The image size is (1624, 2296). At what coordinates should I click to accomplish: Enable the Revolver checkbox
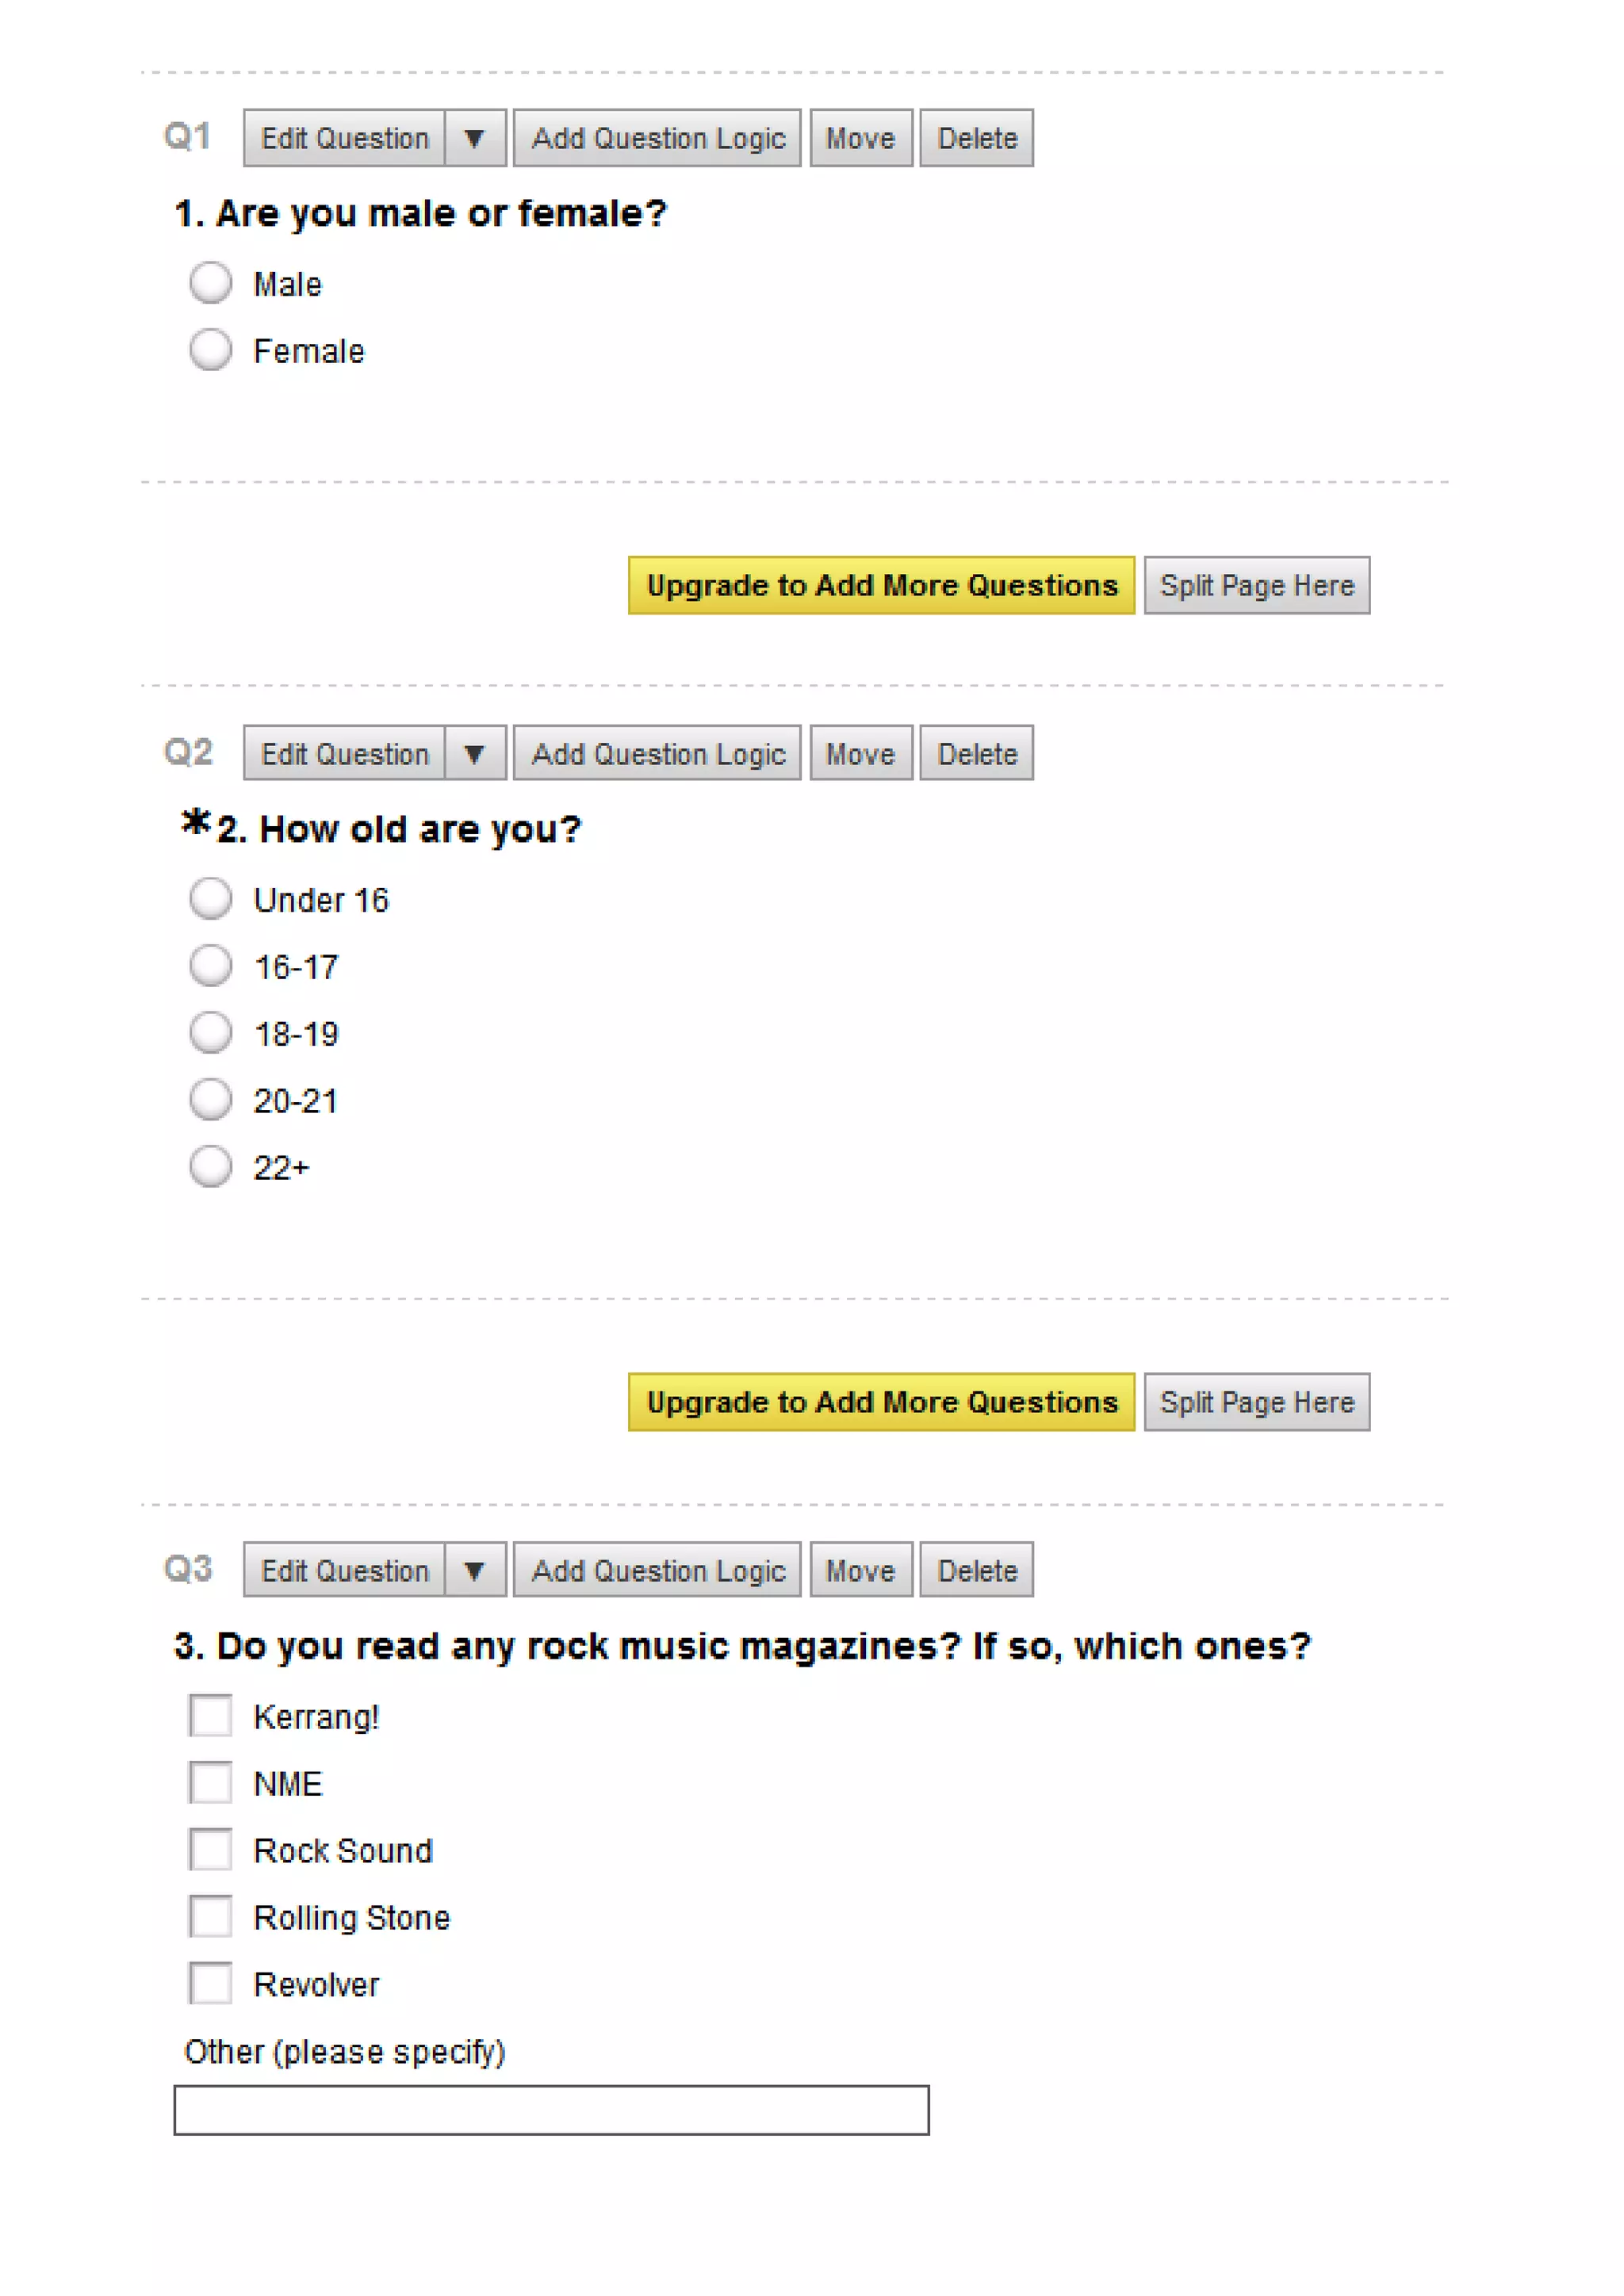tap(211, 1983)
